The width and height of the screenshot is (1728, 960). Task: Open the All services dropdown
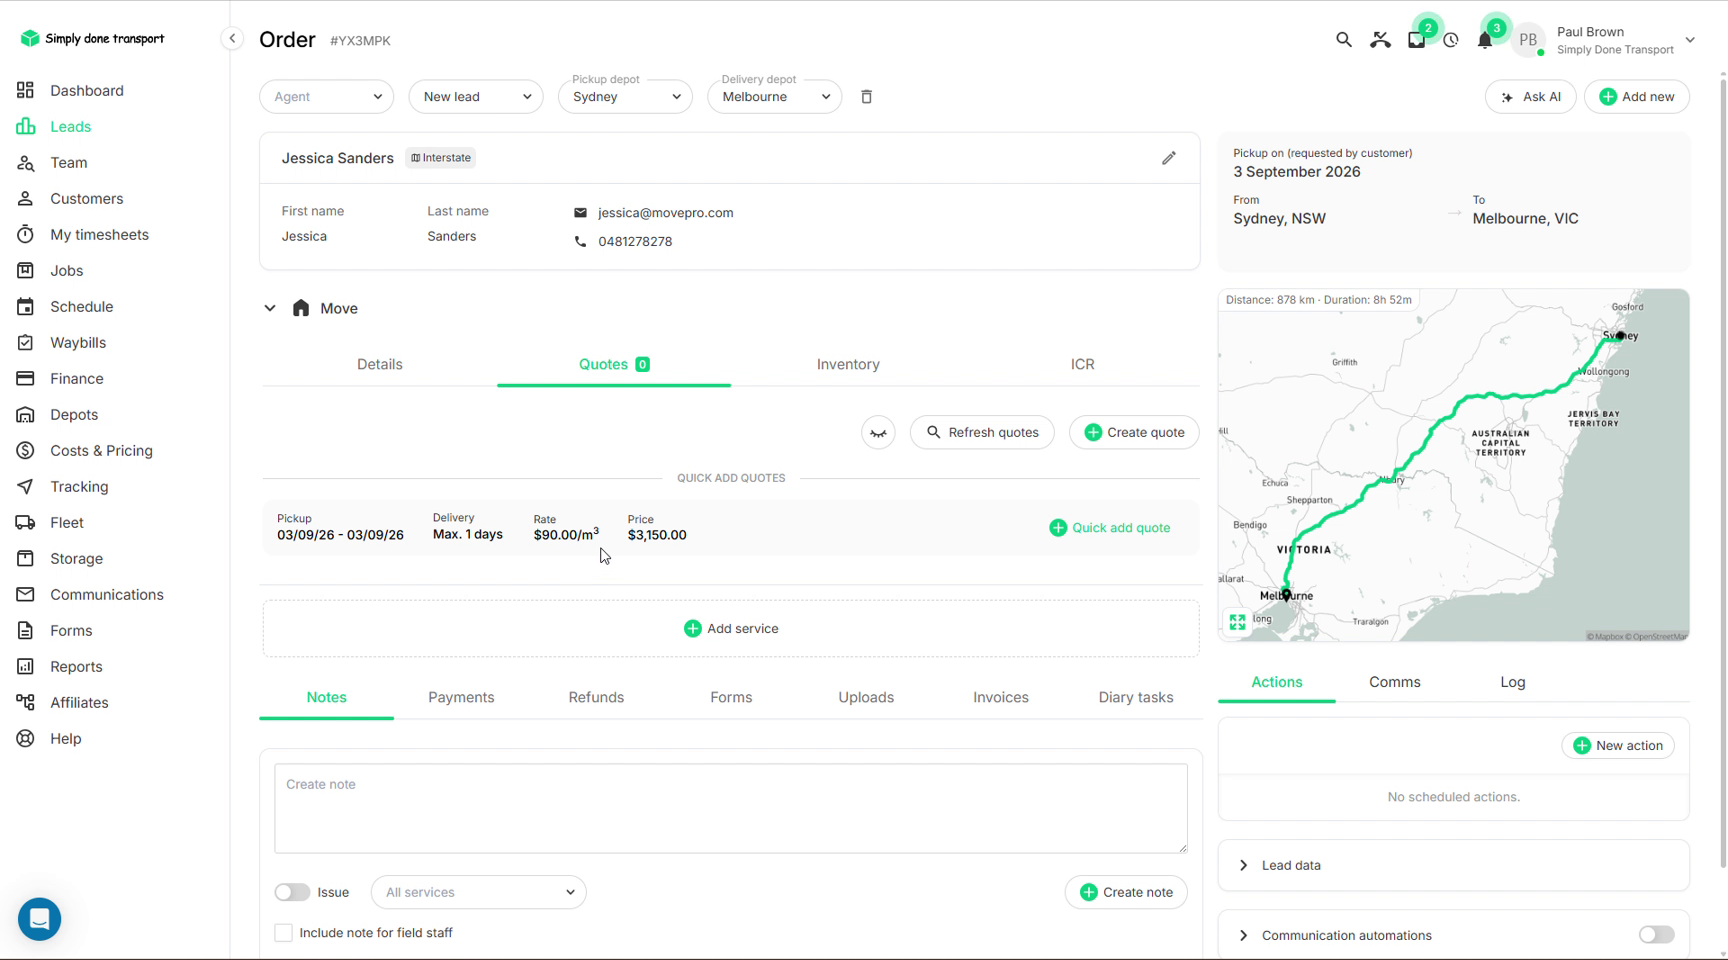(x=479, y=892)
